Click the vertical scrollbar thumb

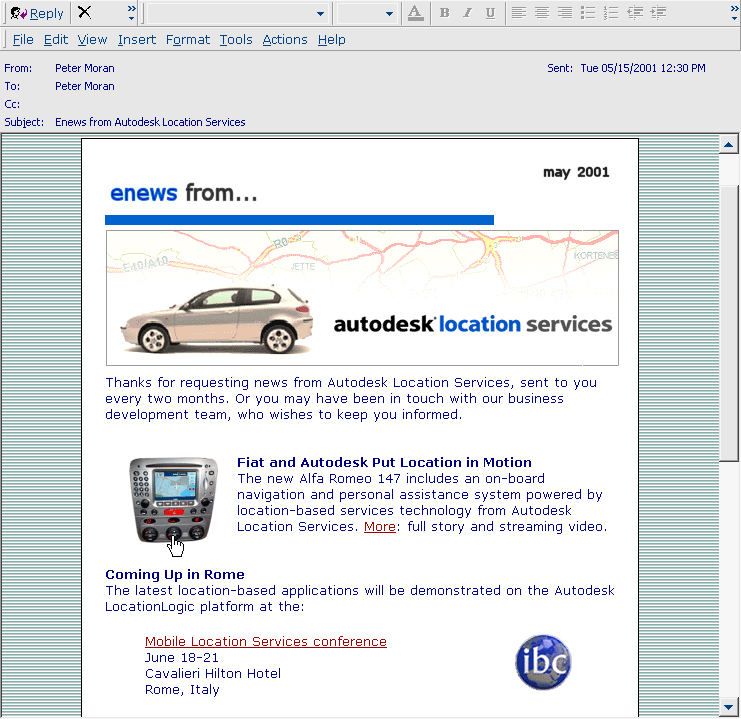(x=728, y=321)
